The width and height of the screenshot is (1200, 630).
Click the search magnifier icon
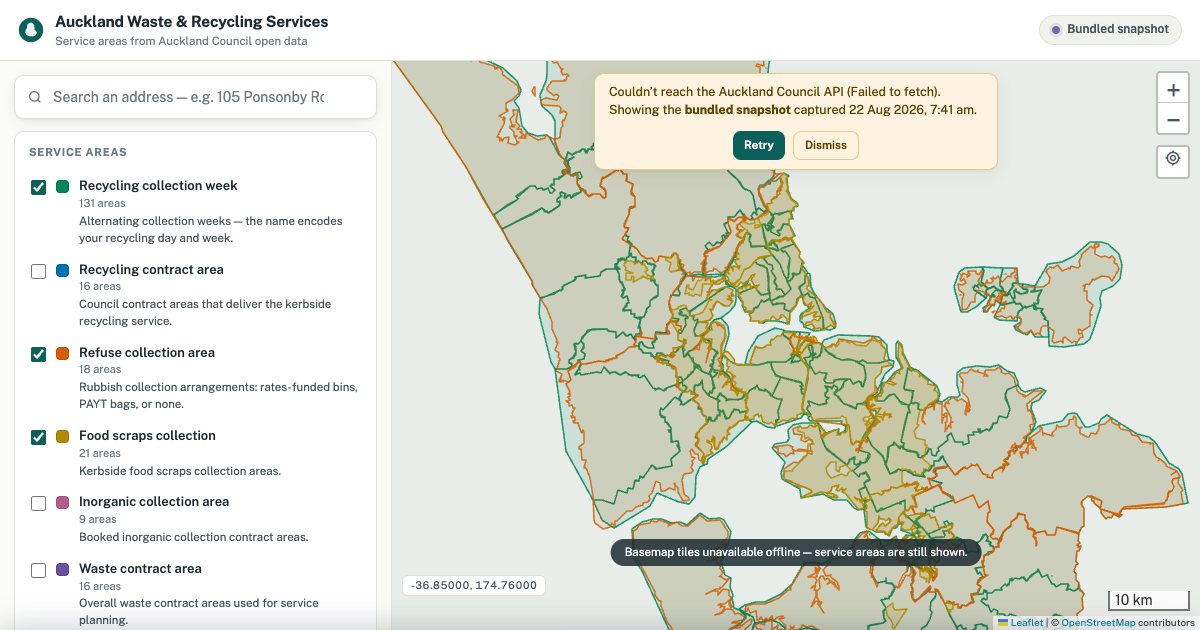pyautogui.click(x=35, y=97)
